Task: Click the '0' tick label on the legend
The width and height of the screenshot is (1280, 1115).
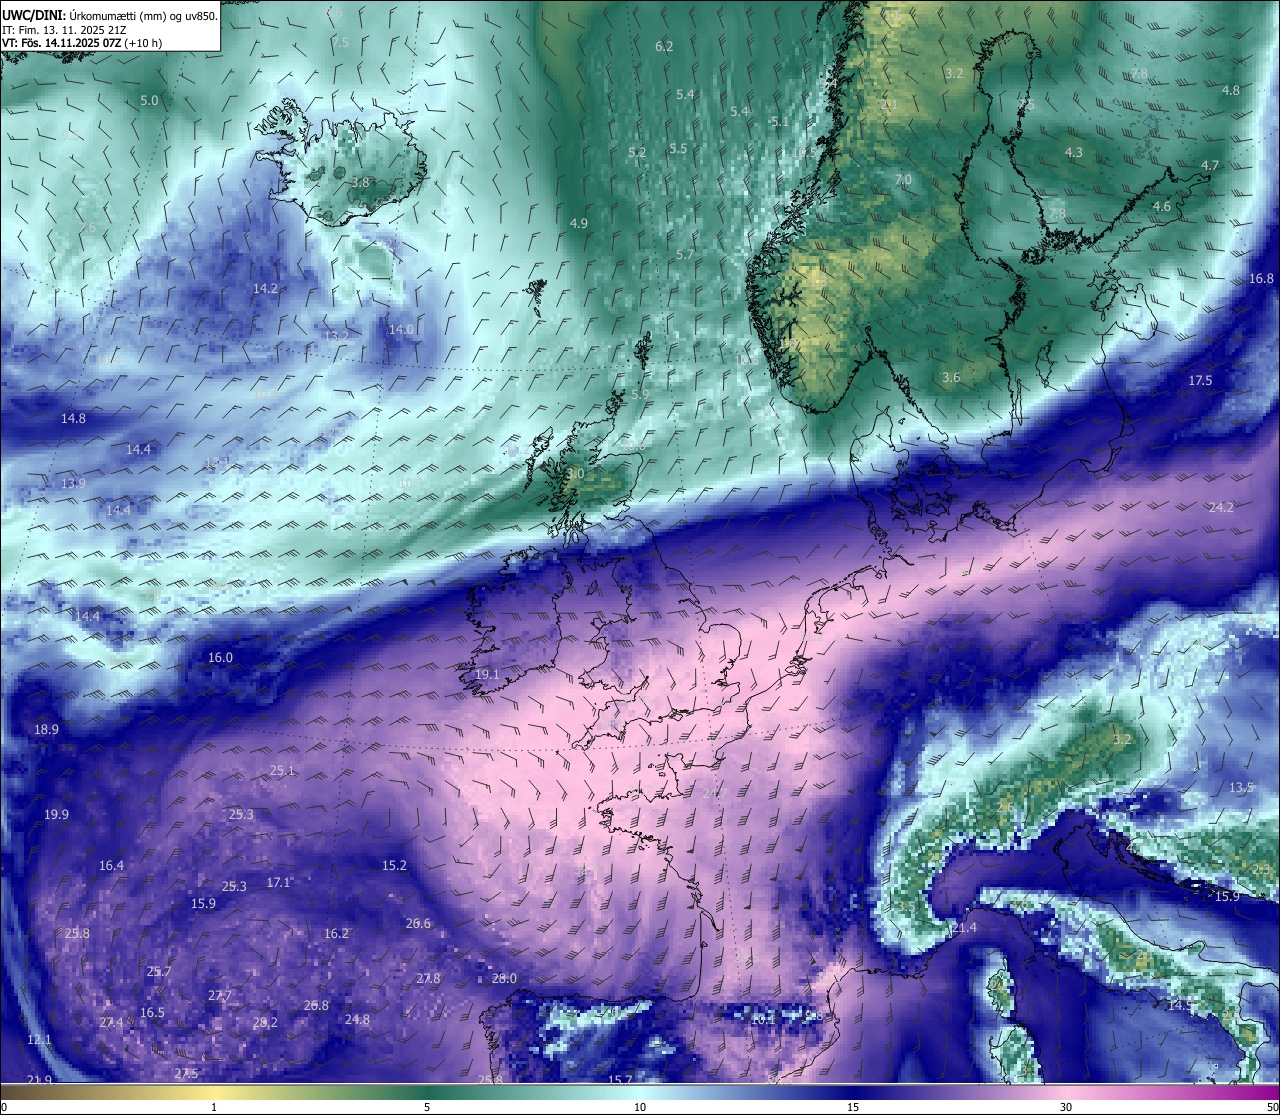Action: 4,1107
